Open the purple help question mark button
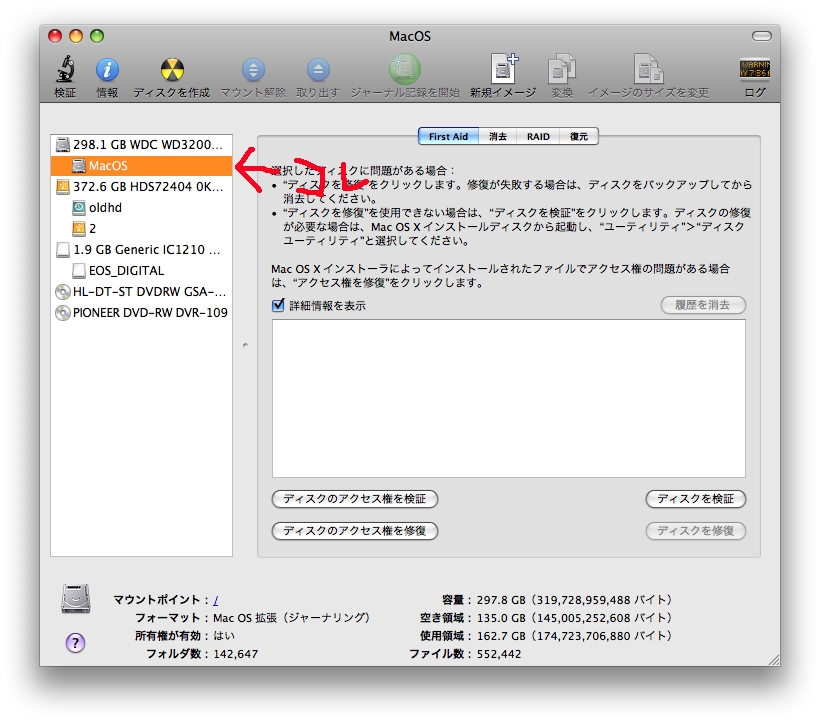 pos(75,643)
